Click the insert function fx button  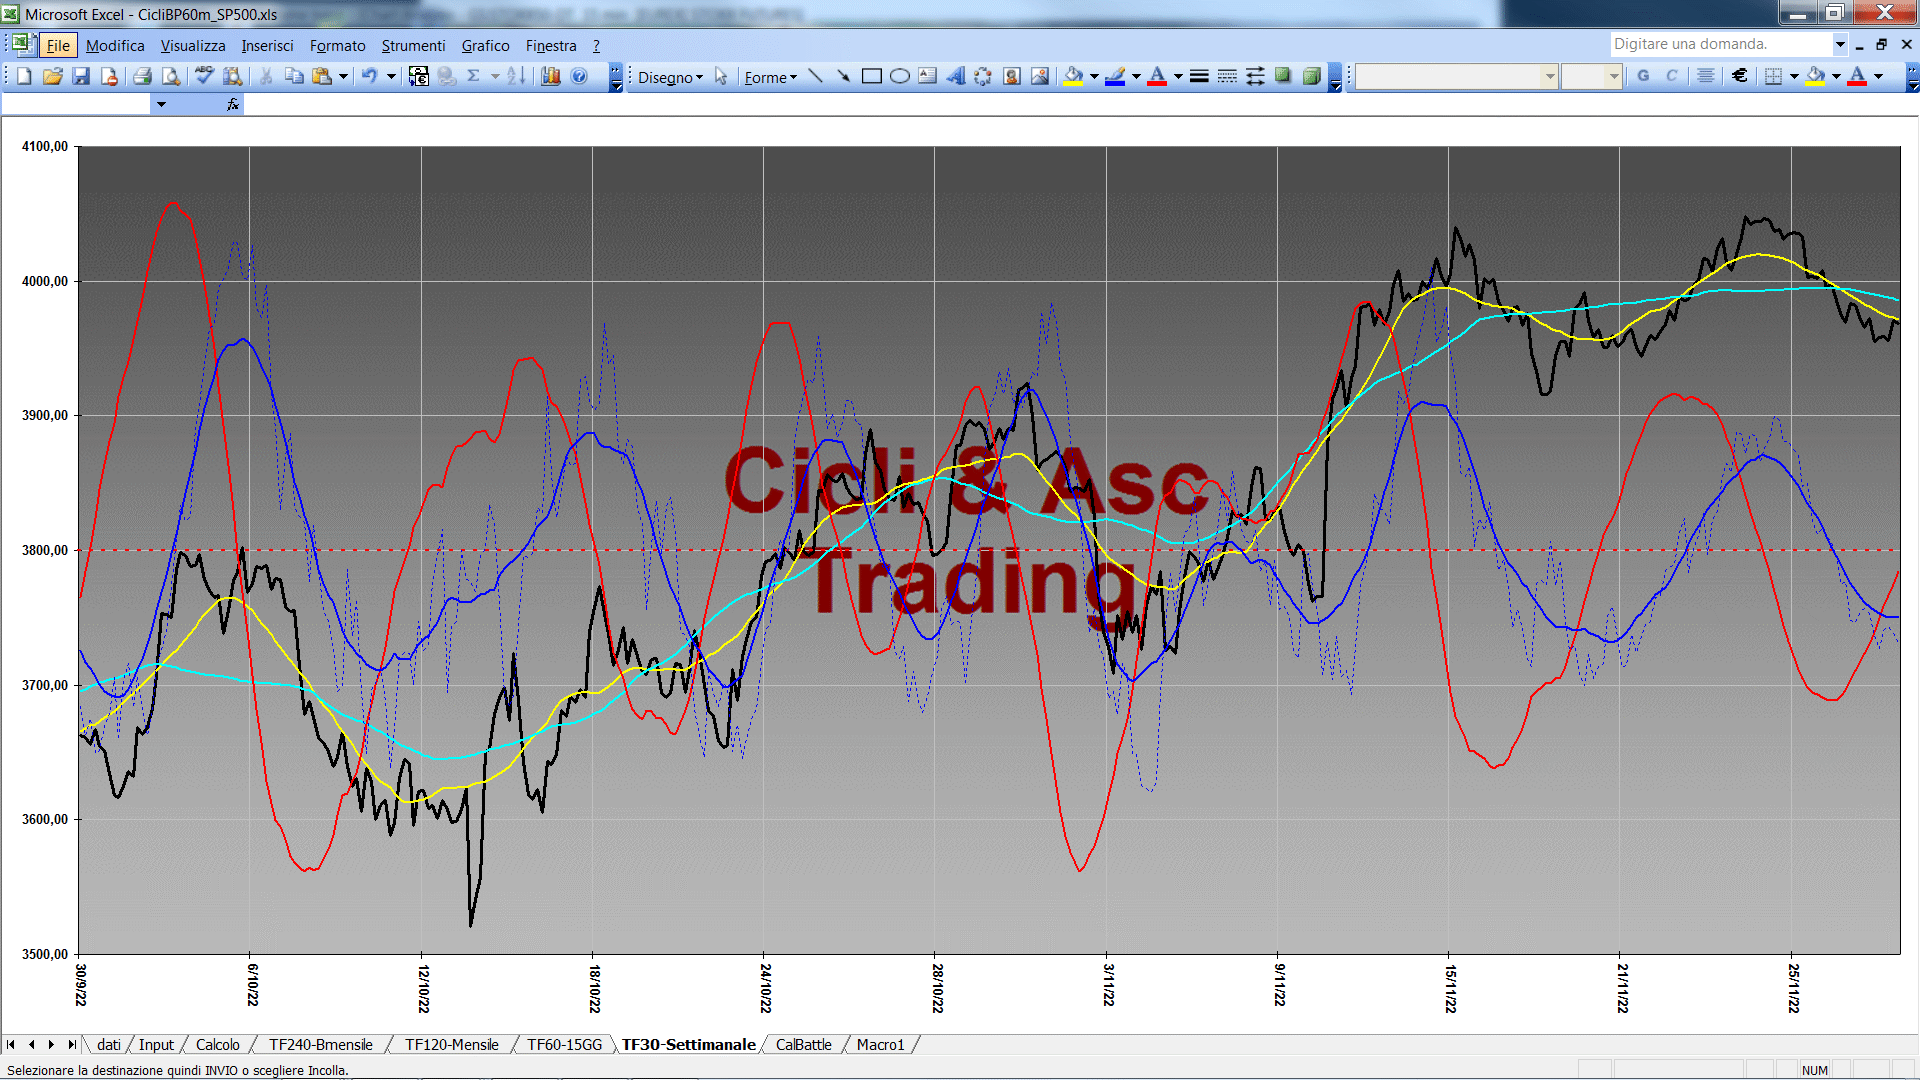pyautogui.click(x=233, y=104)
